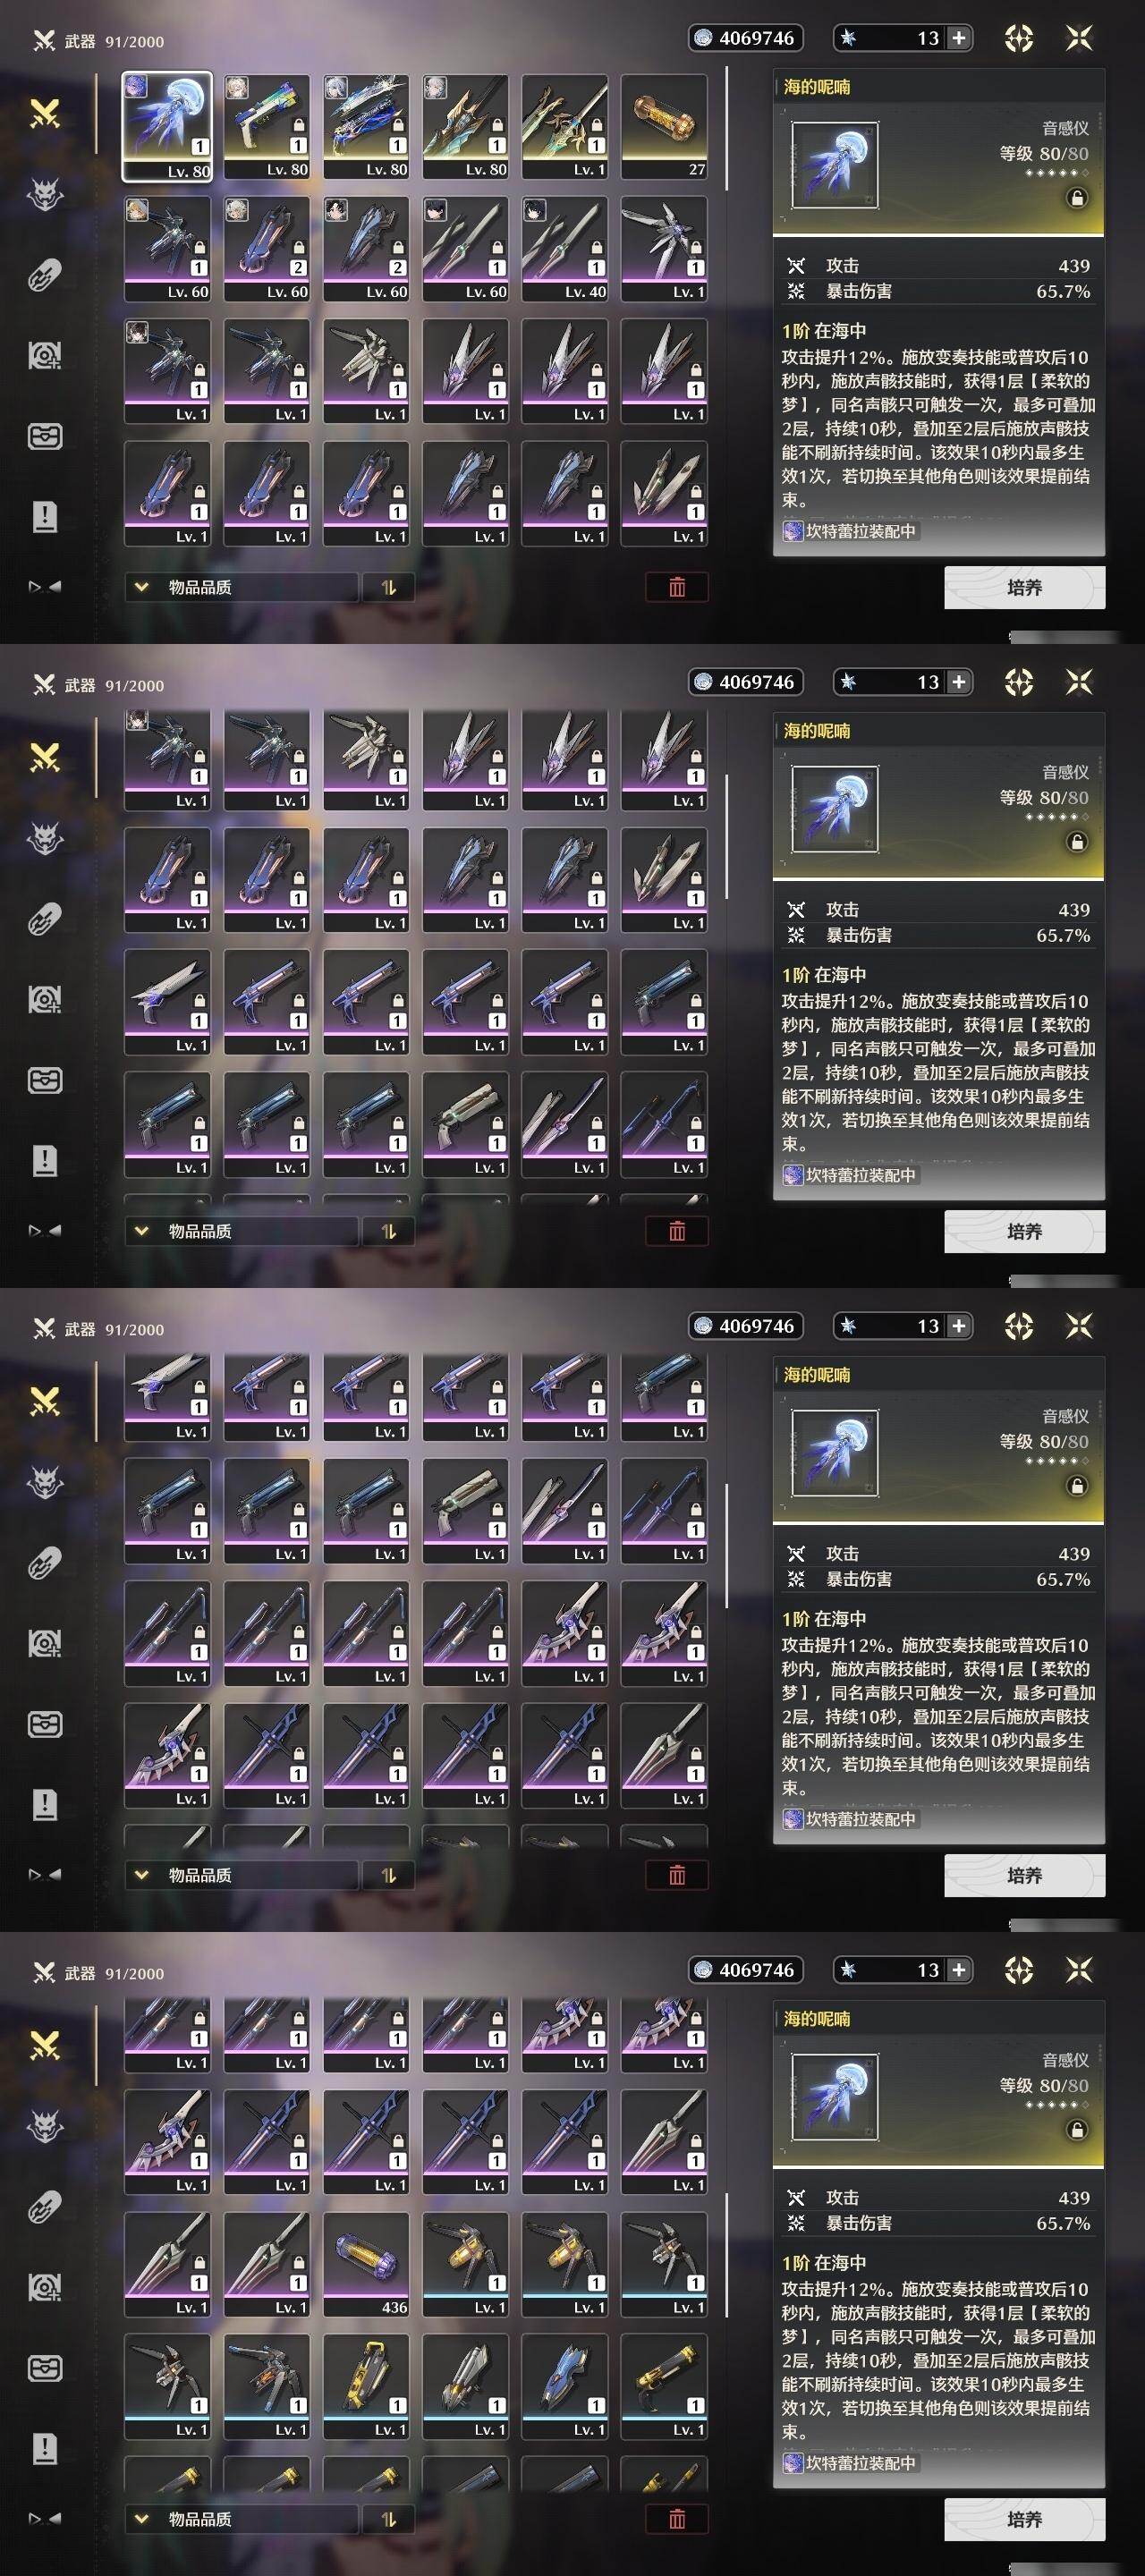This screenshot has width=1145, height=2576.
Task: Open the quest-item exclamation sidebar tab
Action: [45, 517]
